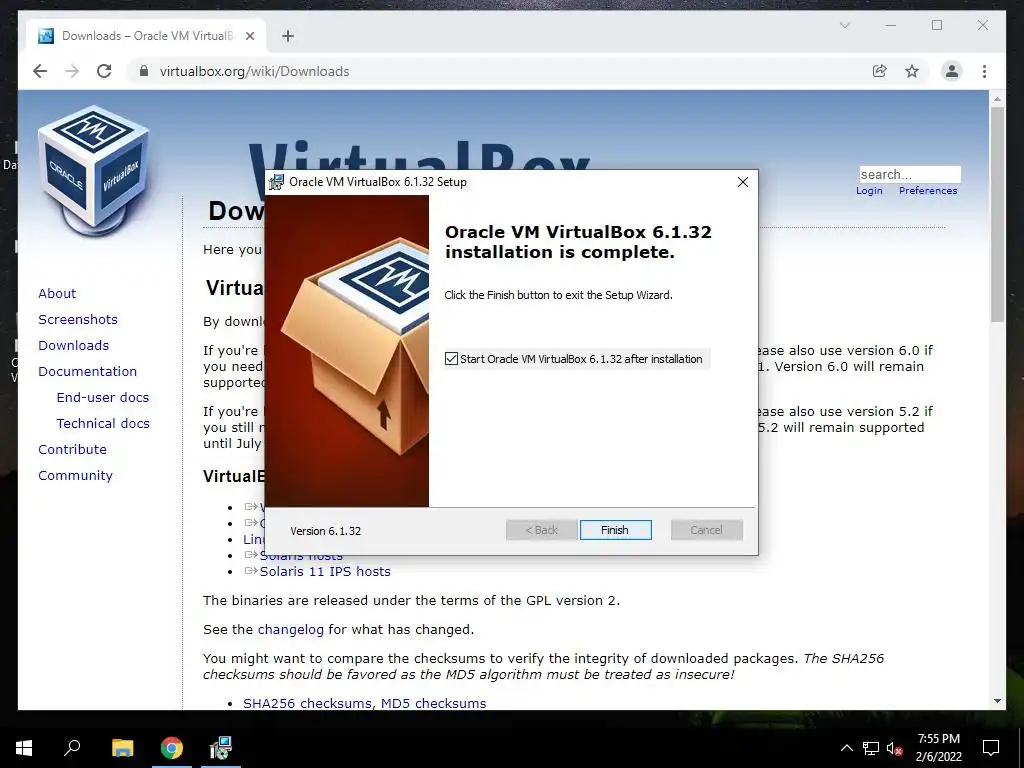Open the Action Center notifications icon
This screenshot has height=768, width=1024.
pyautogui.click(x=991, y=748)
